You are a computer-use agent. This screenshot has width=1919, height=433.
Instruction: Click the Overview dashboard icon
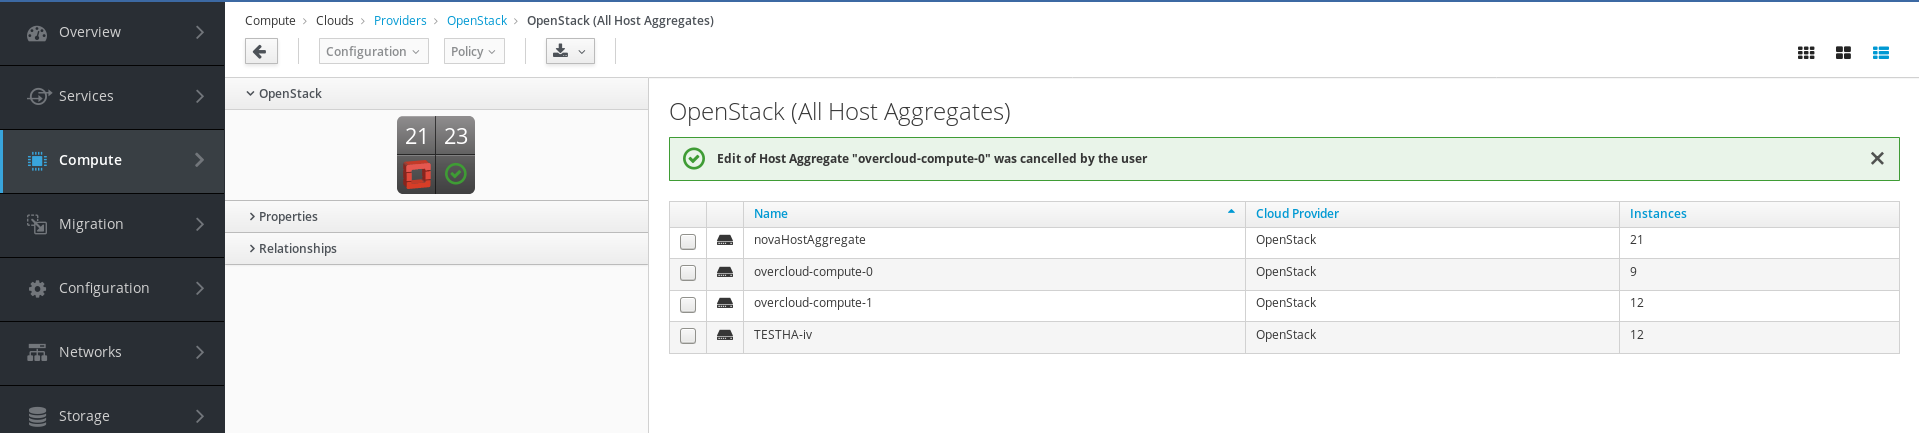37,32
